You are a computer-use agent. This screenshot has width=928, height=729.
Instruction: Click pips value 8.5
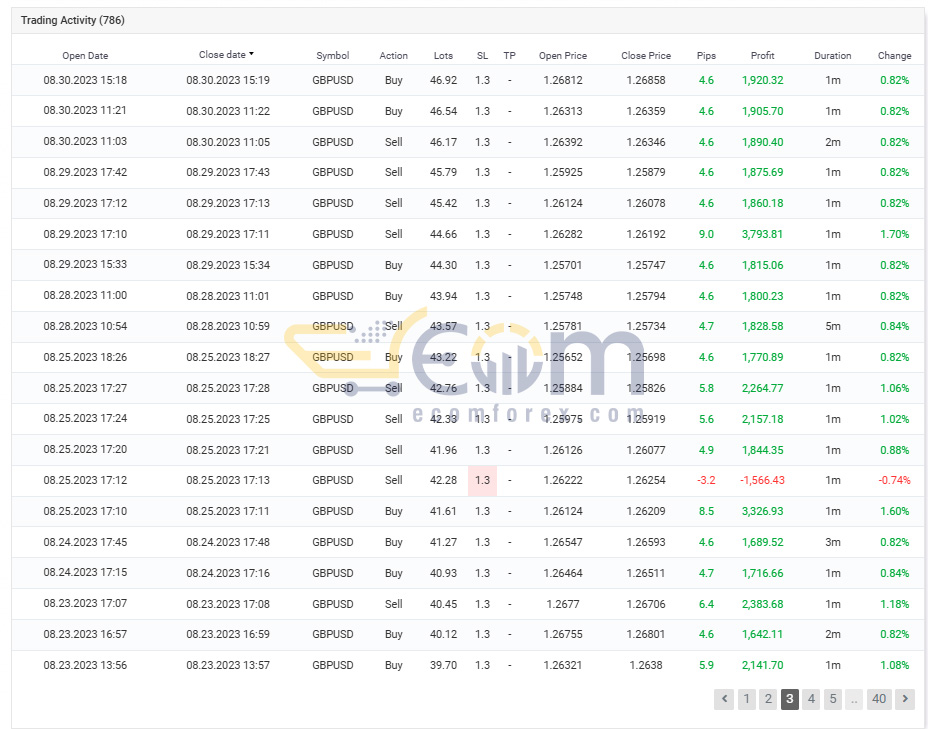706,511
